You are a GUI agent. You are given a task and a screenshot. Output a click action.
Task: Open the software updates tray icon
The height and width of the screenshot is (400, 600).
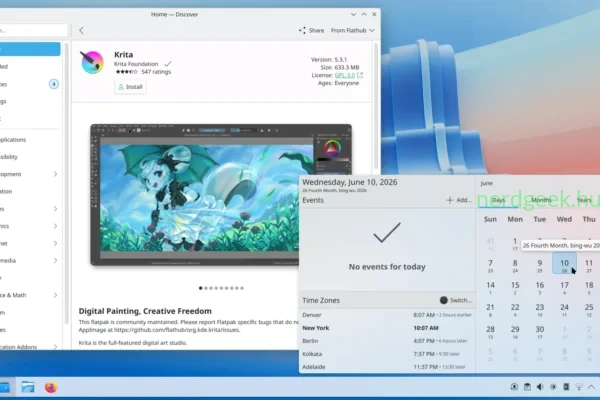click(x=514, y=387)
